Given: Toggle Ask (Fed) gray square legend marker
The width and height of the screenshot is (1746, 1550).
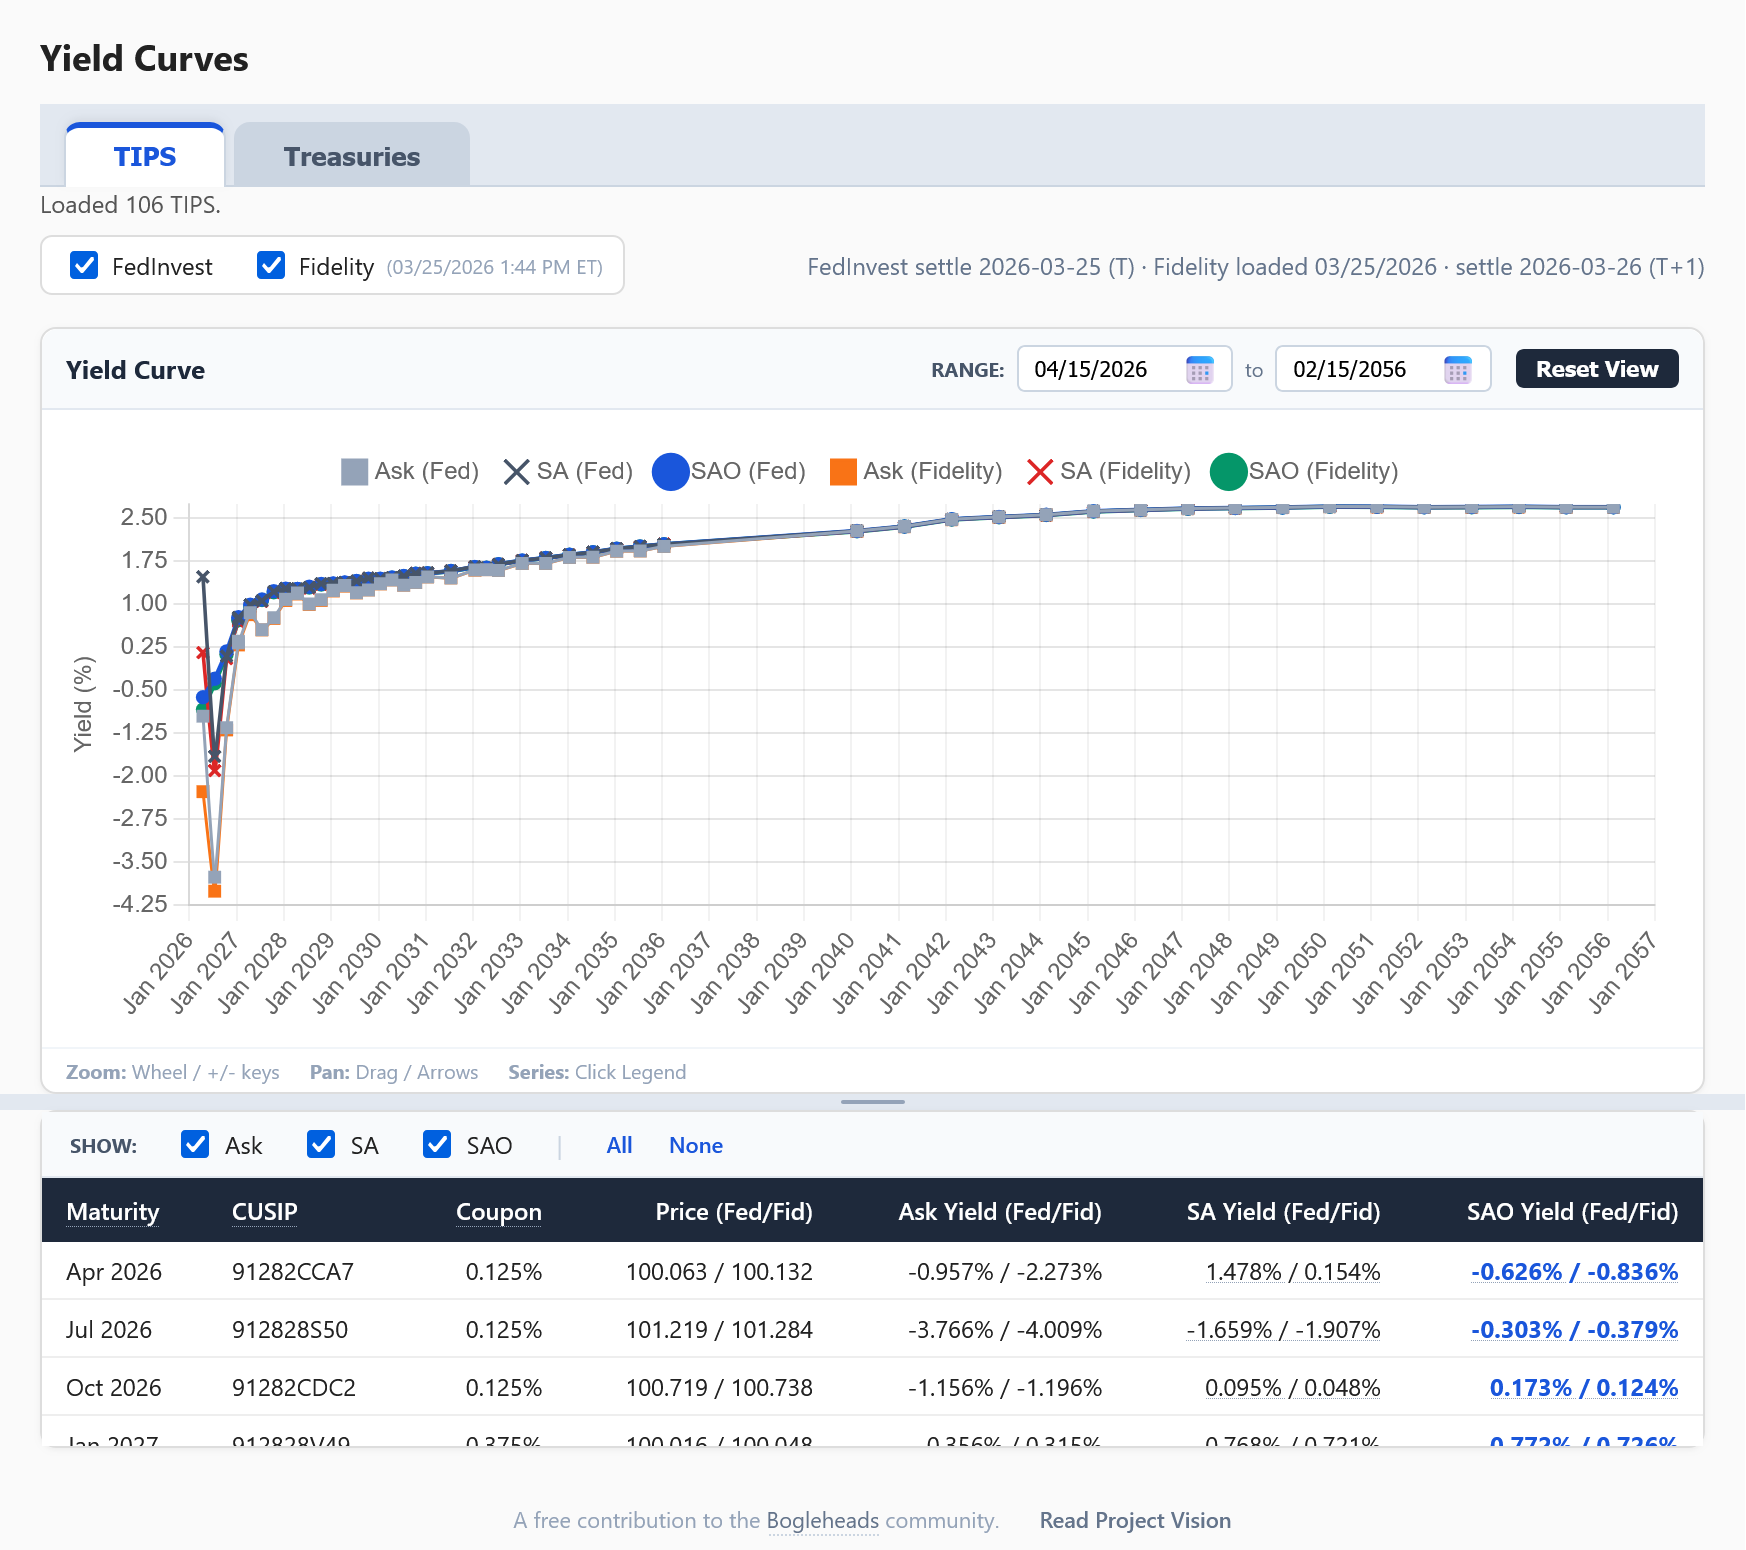Looking at the screenshot, I should point(354,472).
